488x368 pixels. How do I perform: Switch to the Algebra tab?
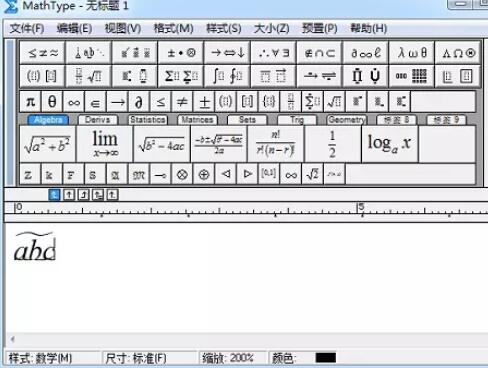click(x=48, y=120)
